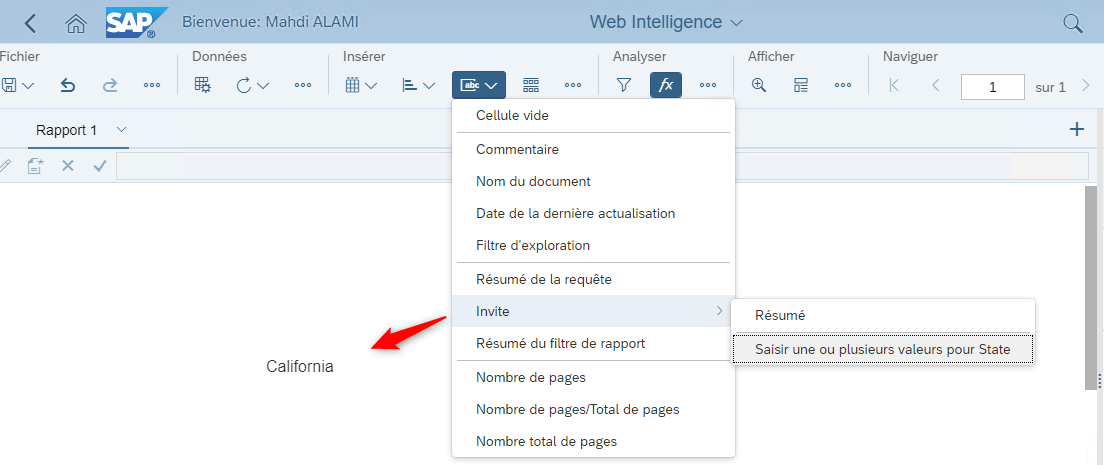Click the filter funnel icon in Analyser

[x=623, y=85]
